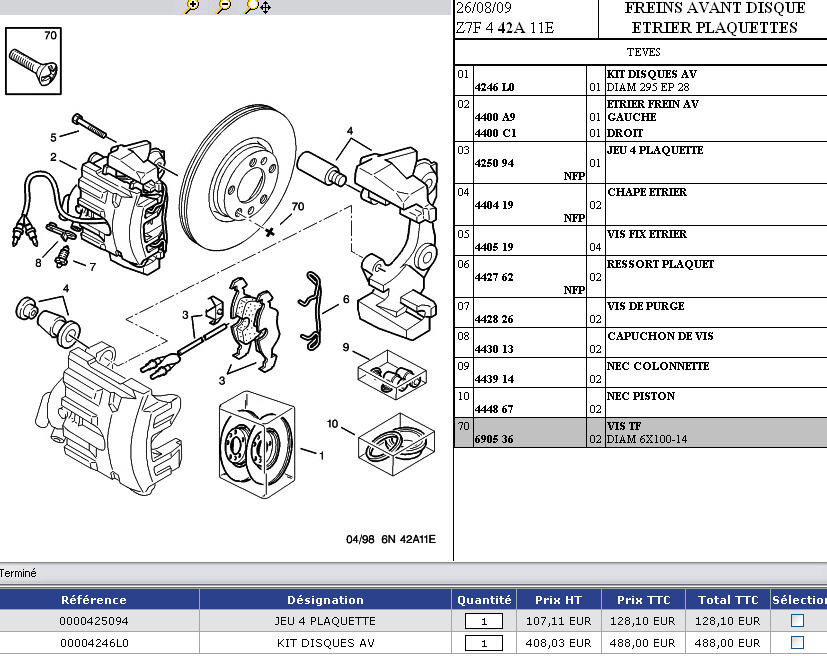This screenshot has width=827, height=656.
Task: Choose right caliper reference 4400 C1
Action: pyautogui.click(x=494, y=133)
